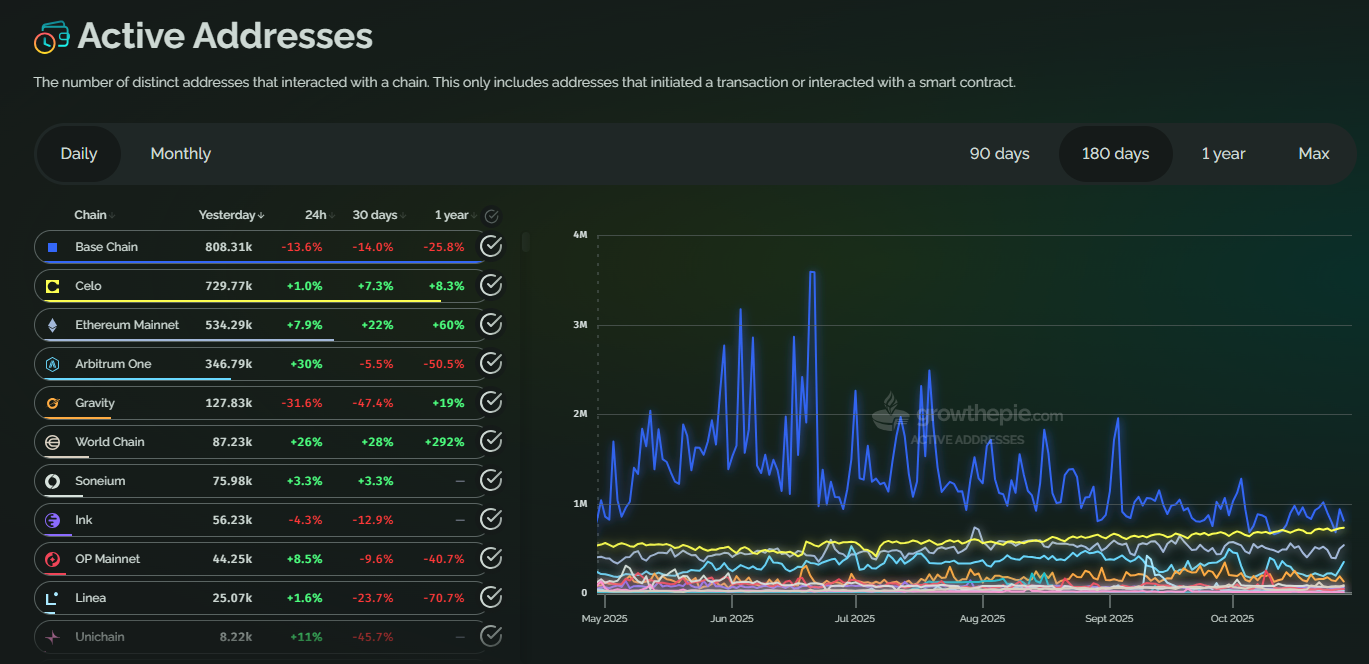Select the 90 days time range
This screenshot has width=1369, height=664.
[x=999, y=154]
